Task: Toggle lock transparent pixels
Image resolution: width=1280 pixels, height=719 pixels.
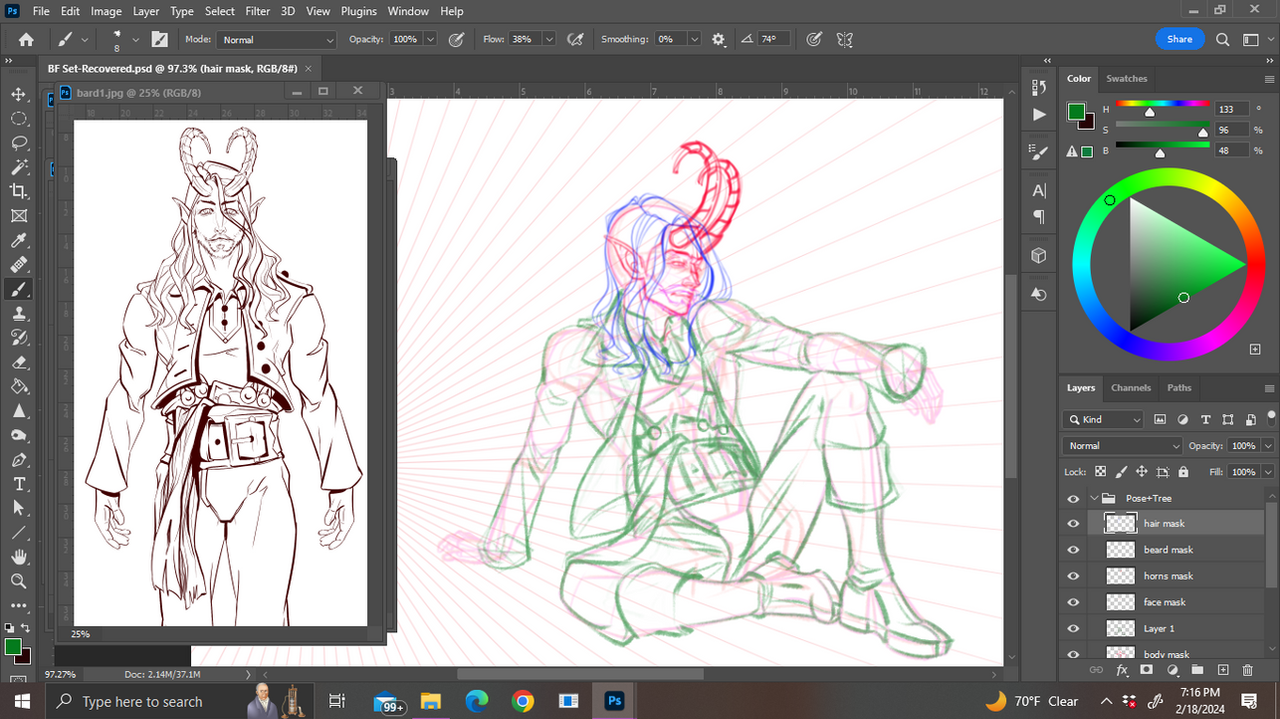Action: point(1100,472)
